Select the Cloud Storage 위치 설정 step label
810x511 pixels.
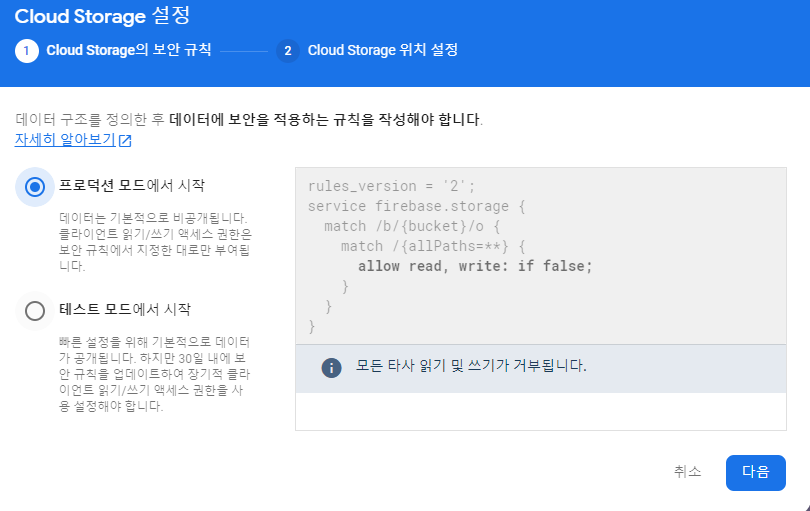coord(383,50)
